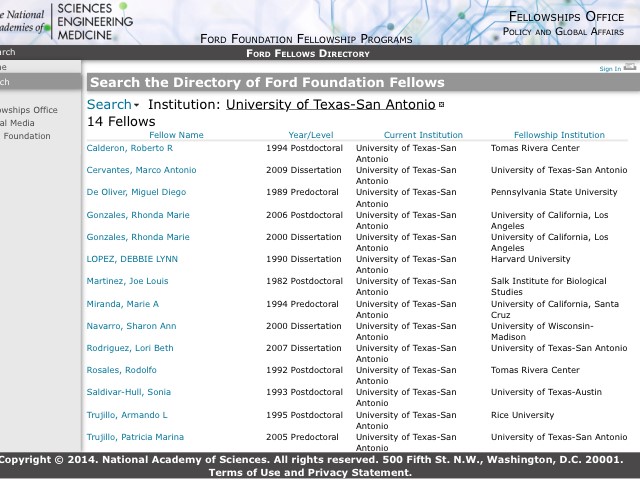Select the highlighted Search sidebar item
Viewport: 640px width, 501px height.
pyautogui.click(x=40, y=82)
